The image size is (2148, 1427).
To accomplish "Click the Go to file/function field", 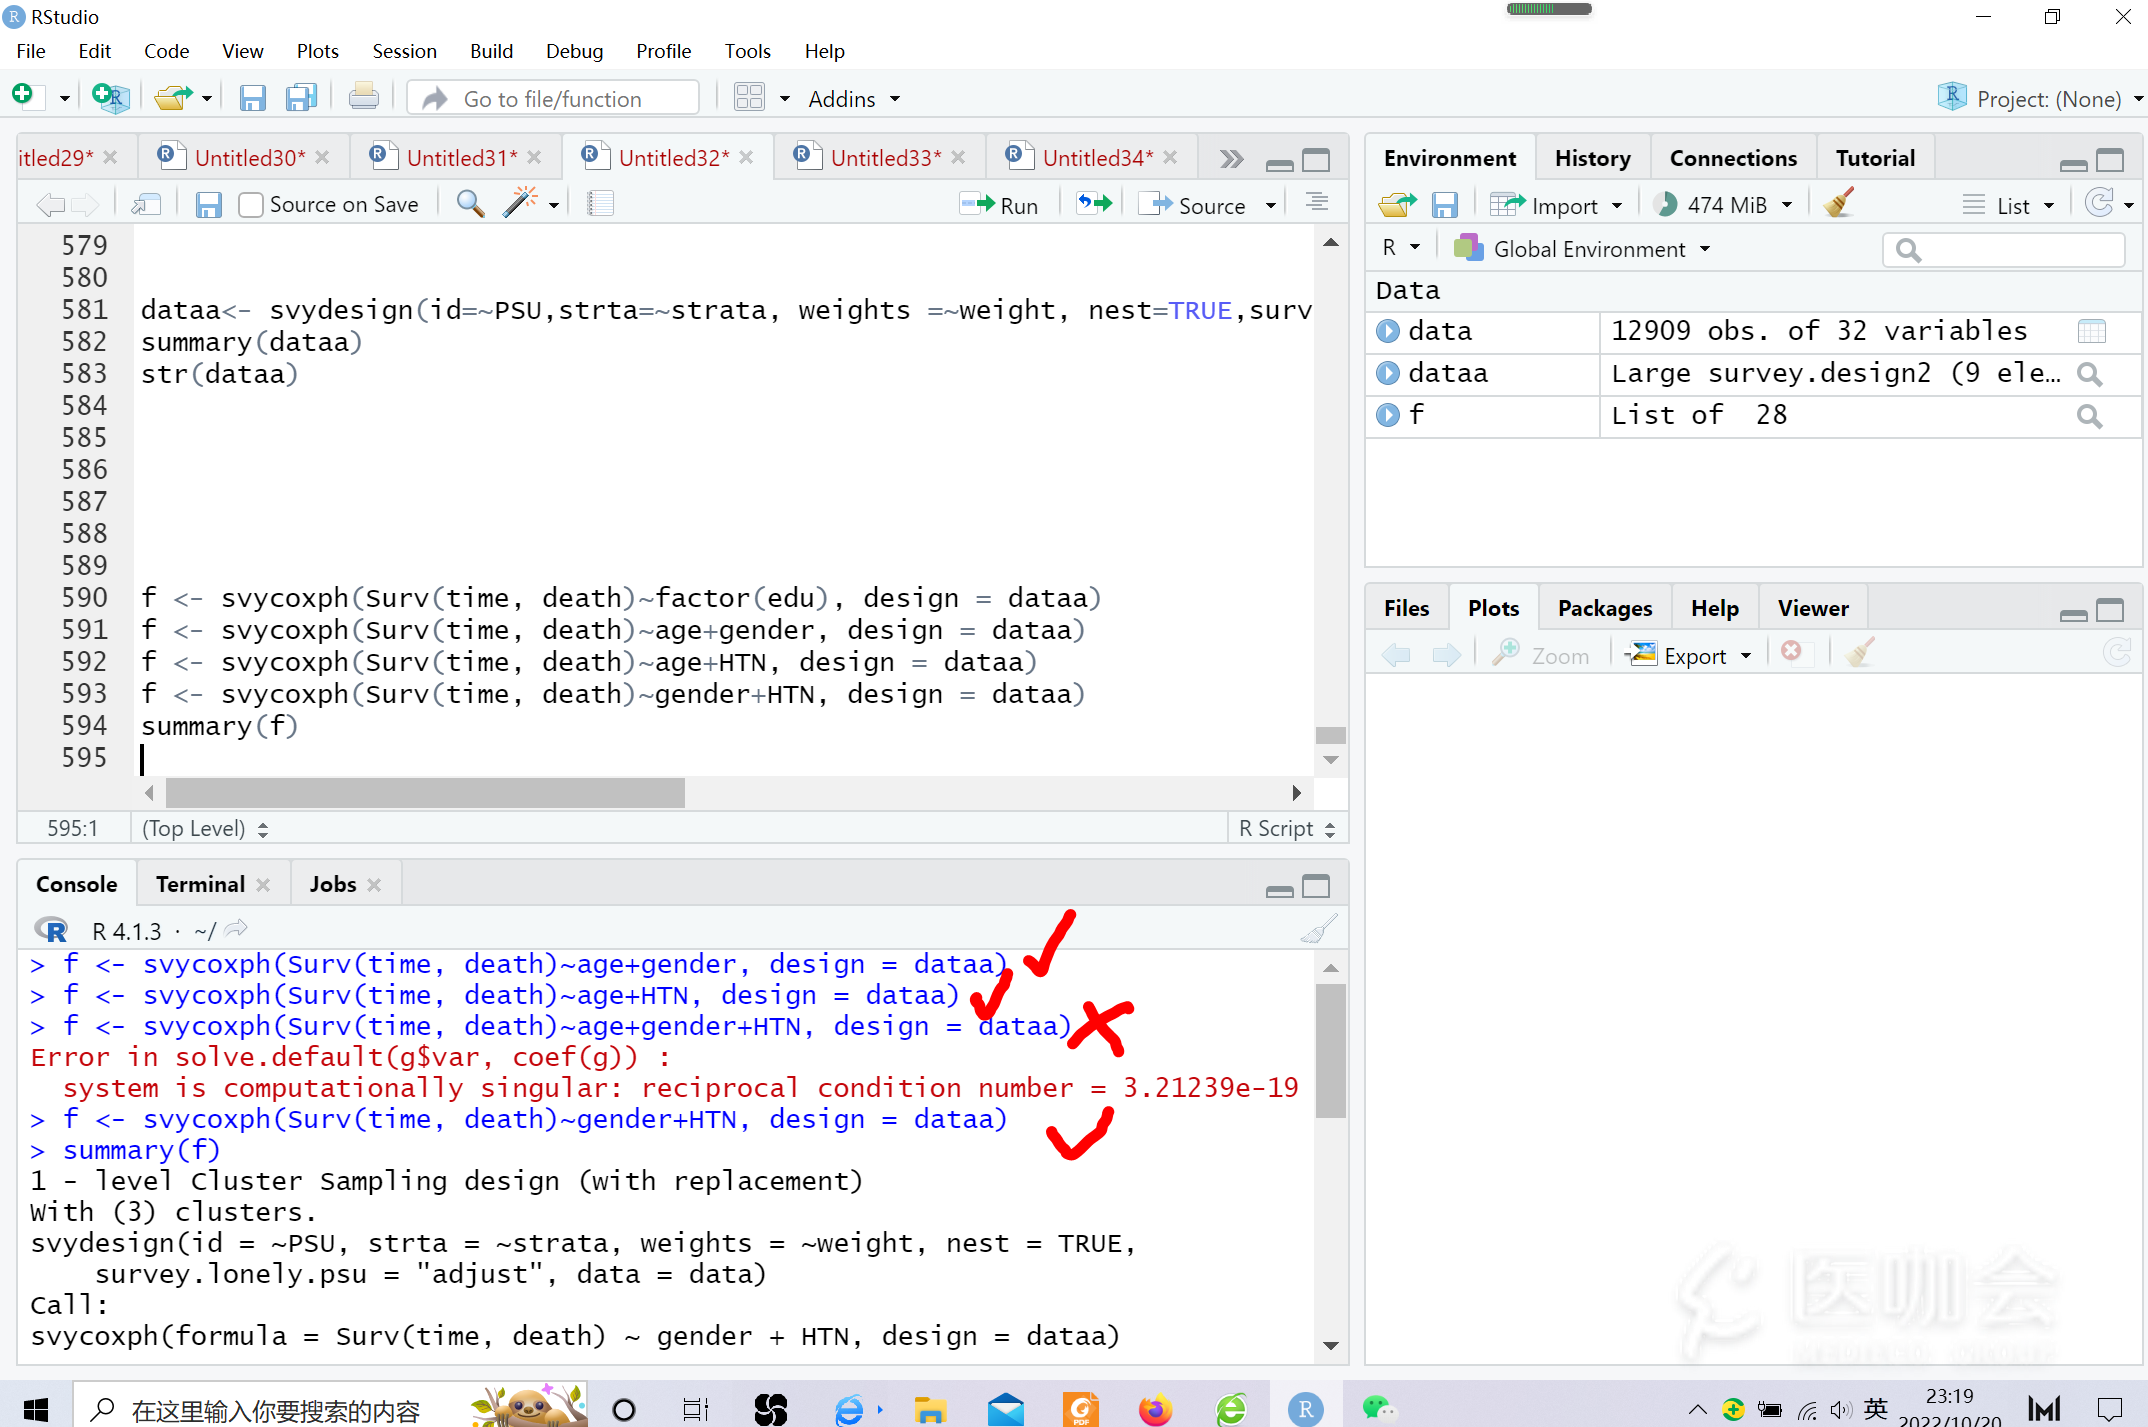I will [x=555, y=98].
